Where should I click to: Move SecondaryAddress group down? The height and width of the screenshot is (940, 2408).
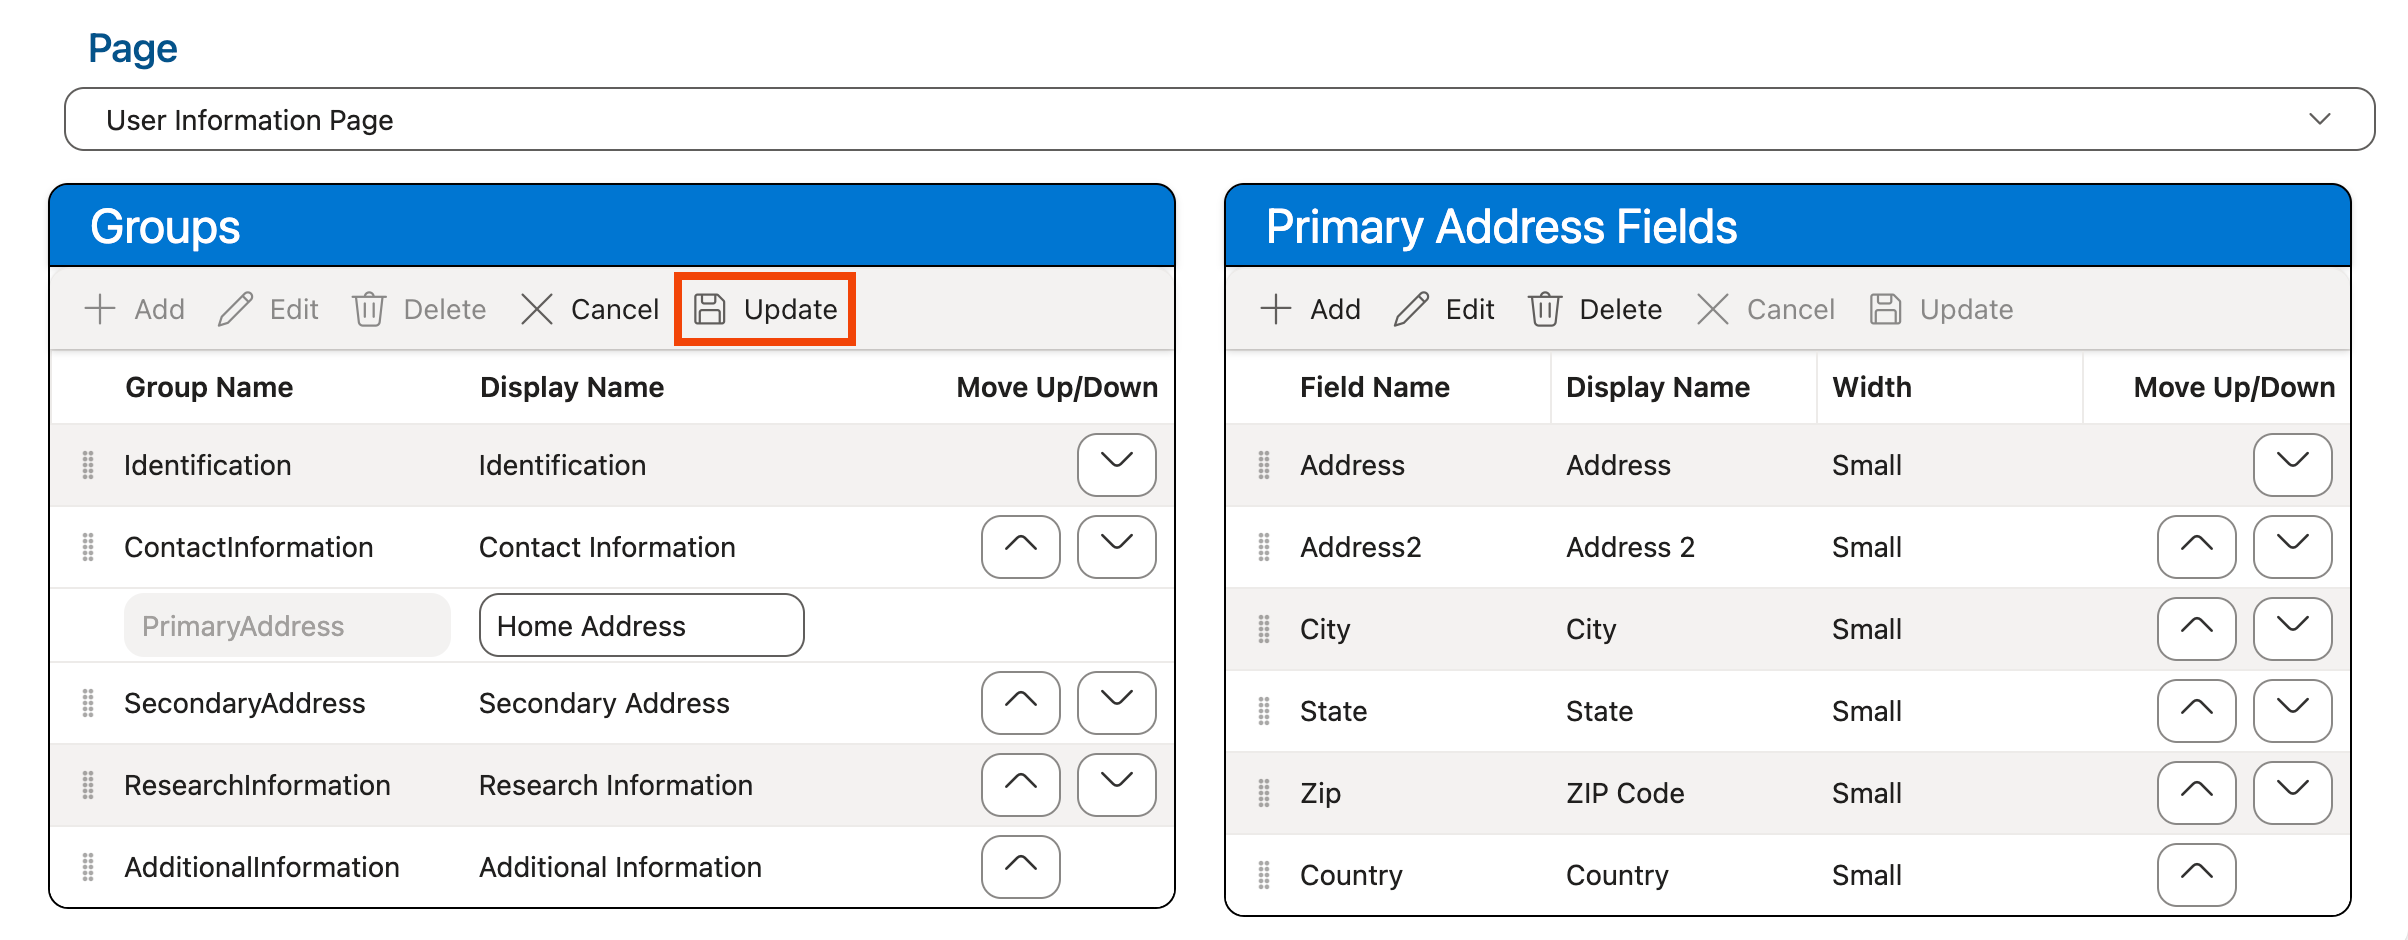click(1116, 702)
